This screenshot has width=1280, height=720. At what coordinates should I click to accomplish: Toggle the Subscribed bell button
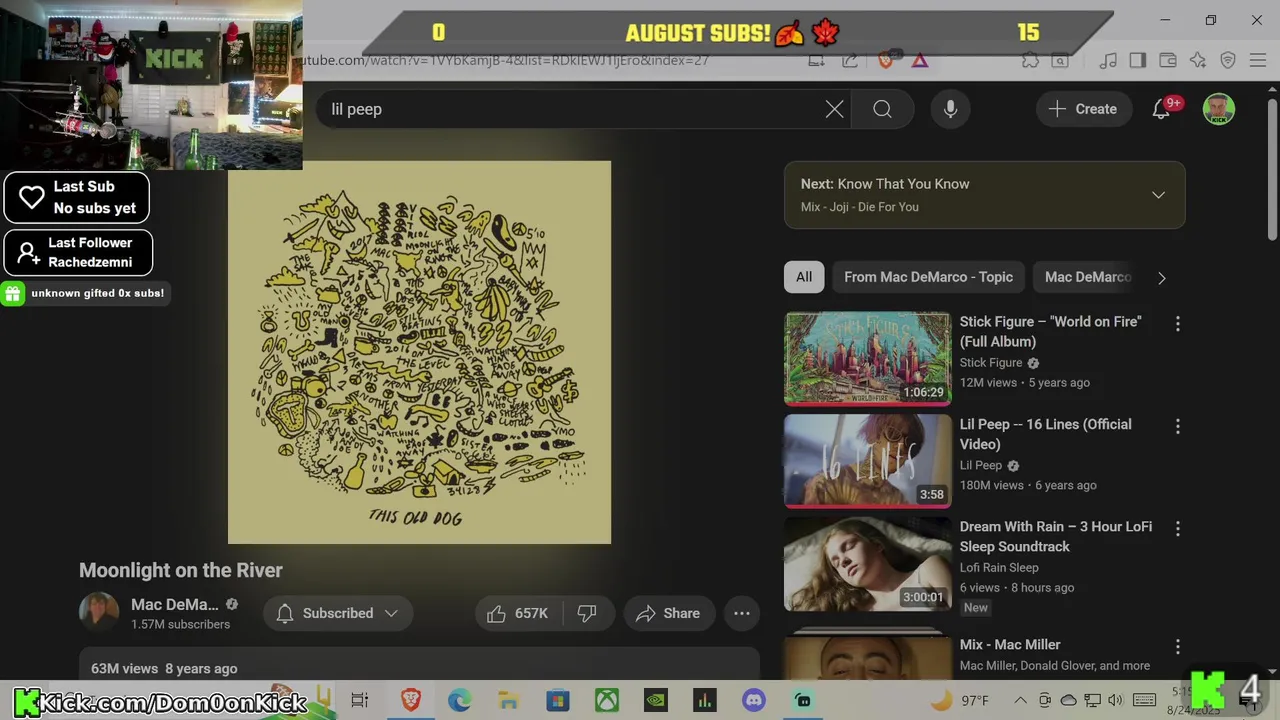coord(337,613)
